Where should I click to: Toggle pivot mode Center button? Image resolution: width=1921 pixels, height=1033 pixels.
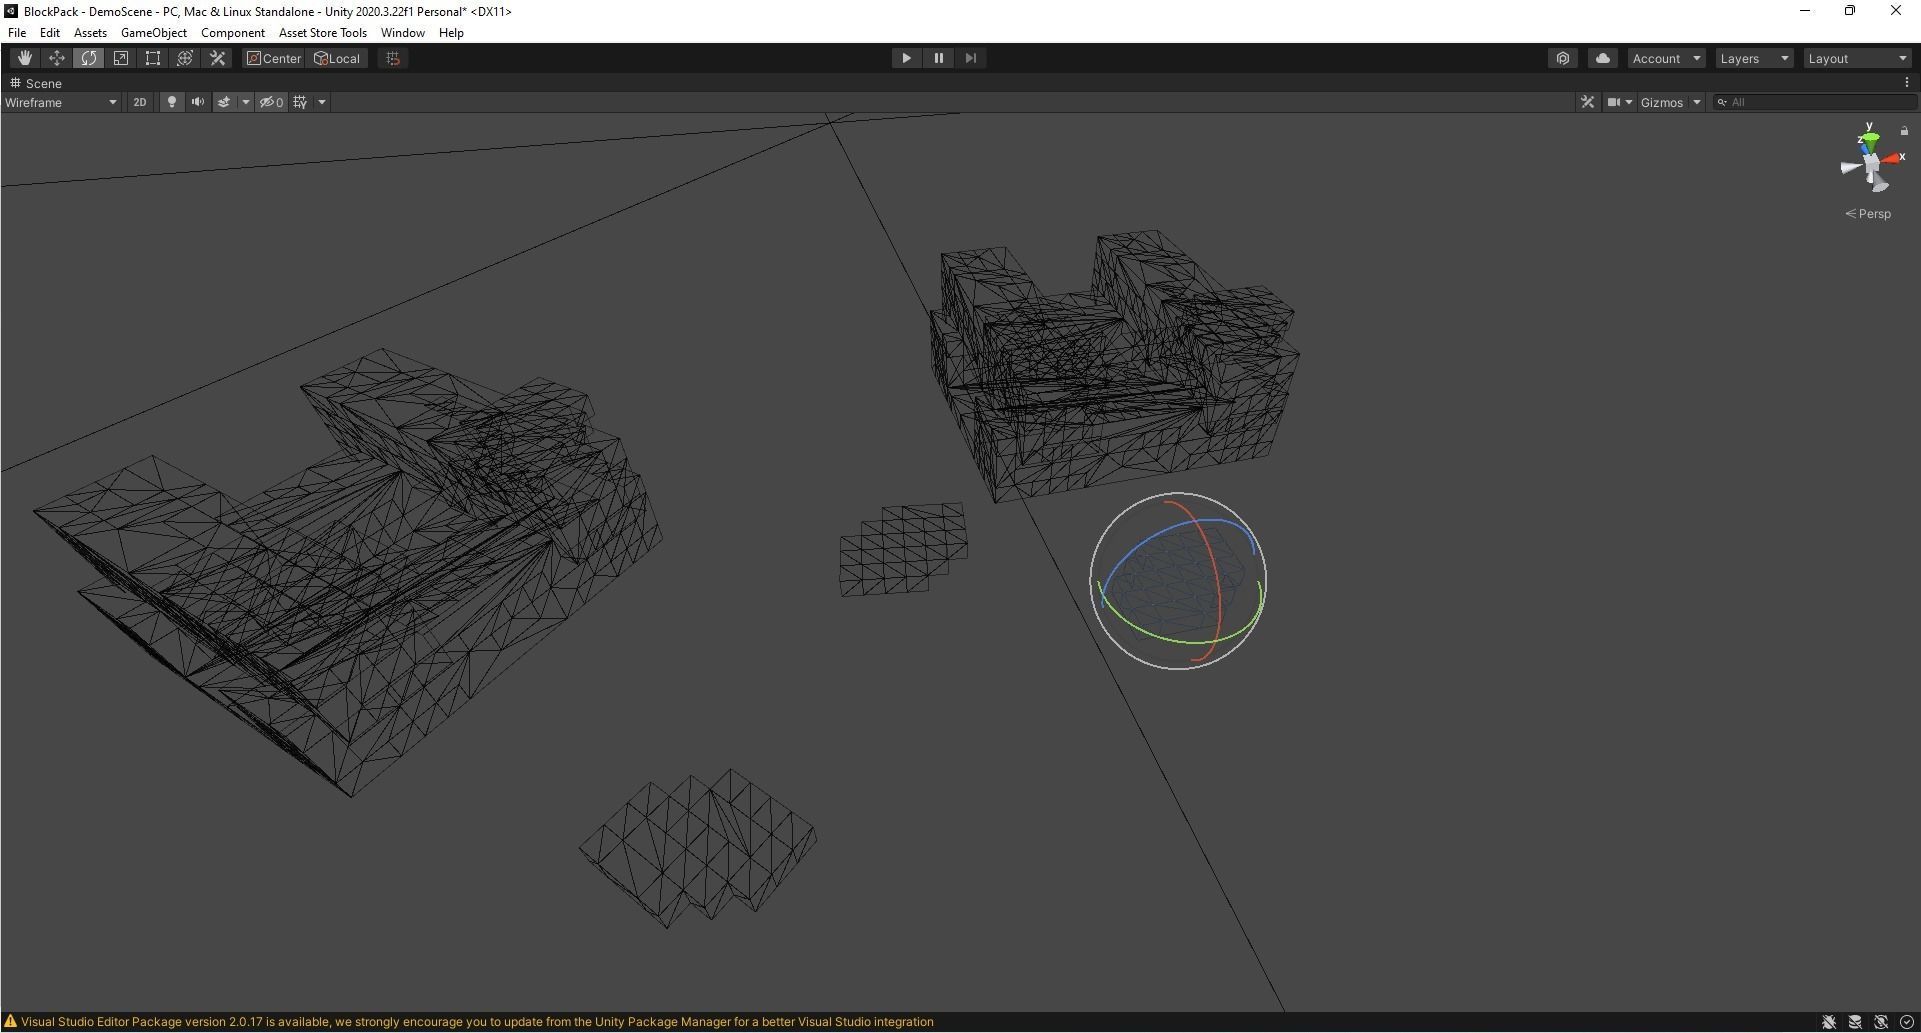pos(274,58)
